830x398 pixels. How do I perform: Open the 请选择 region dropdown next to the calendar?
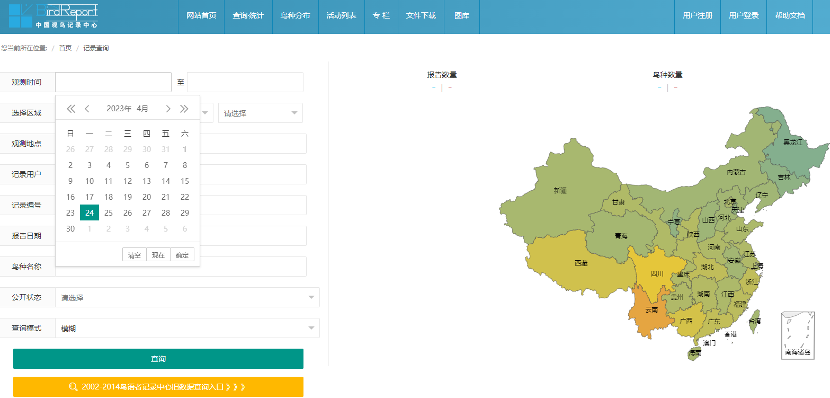260,113
